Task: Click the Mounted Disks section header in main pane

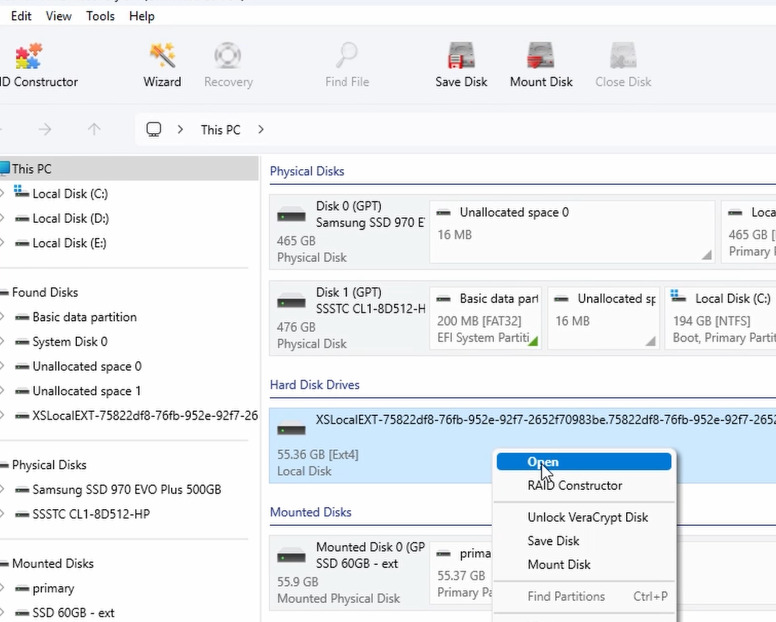Action: (310, 512)
